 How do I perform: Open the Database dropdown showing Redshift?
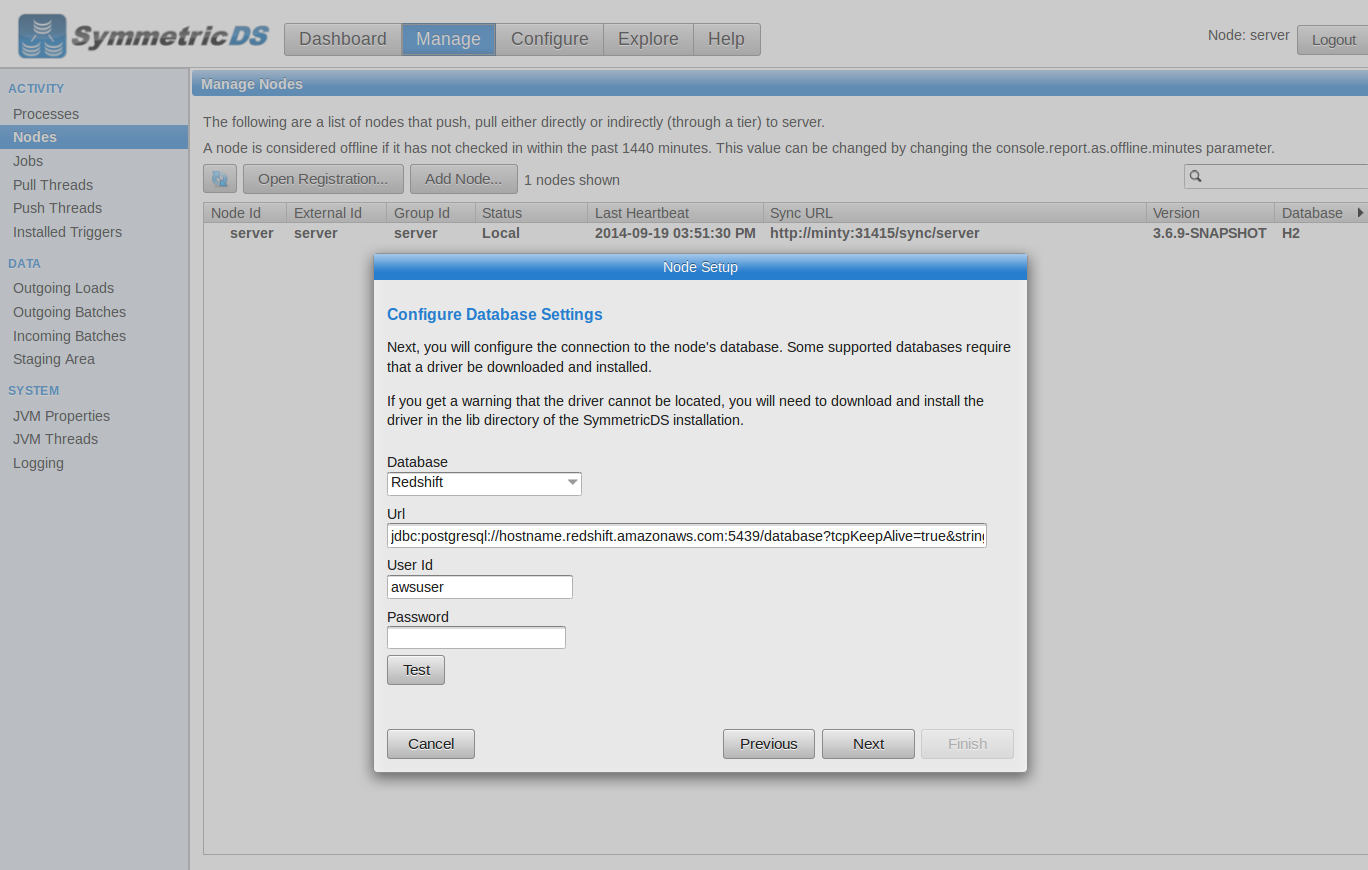(x=484, y=483)
